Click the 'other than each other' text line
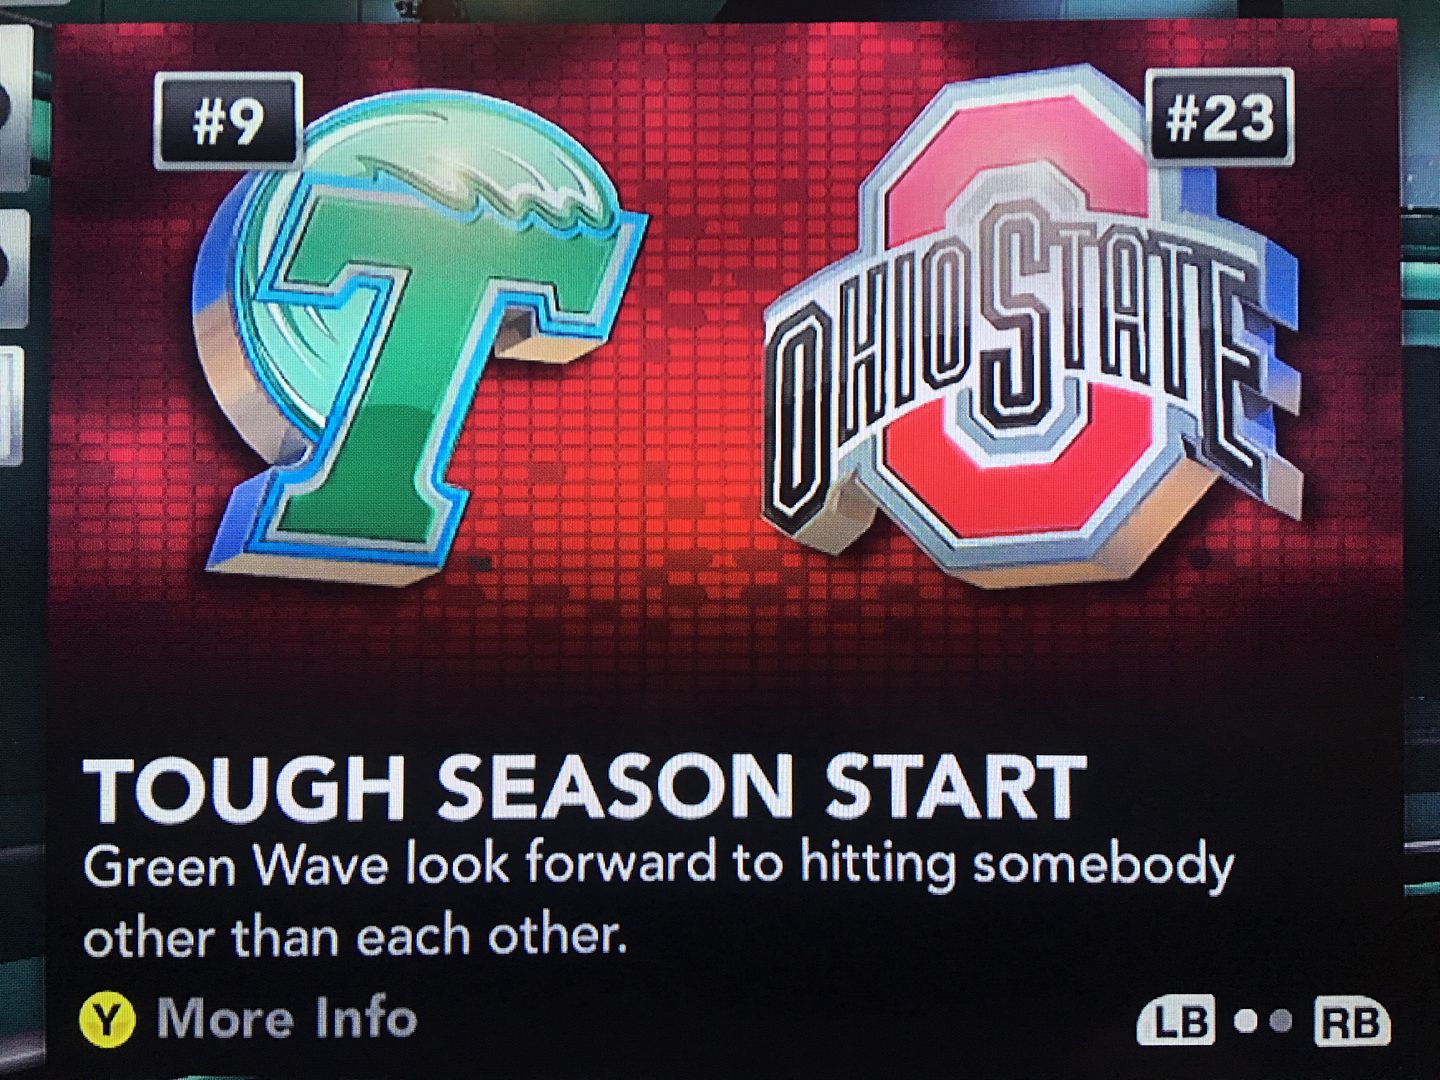 pos(355,937)
